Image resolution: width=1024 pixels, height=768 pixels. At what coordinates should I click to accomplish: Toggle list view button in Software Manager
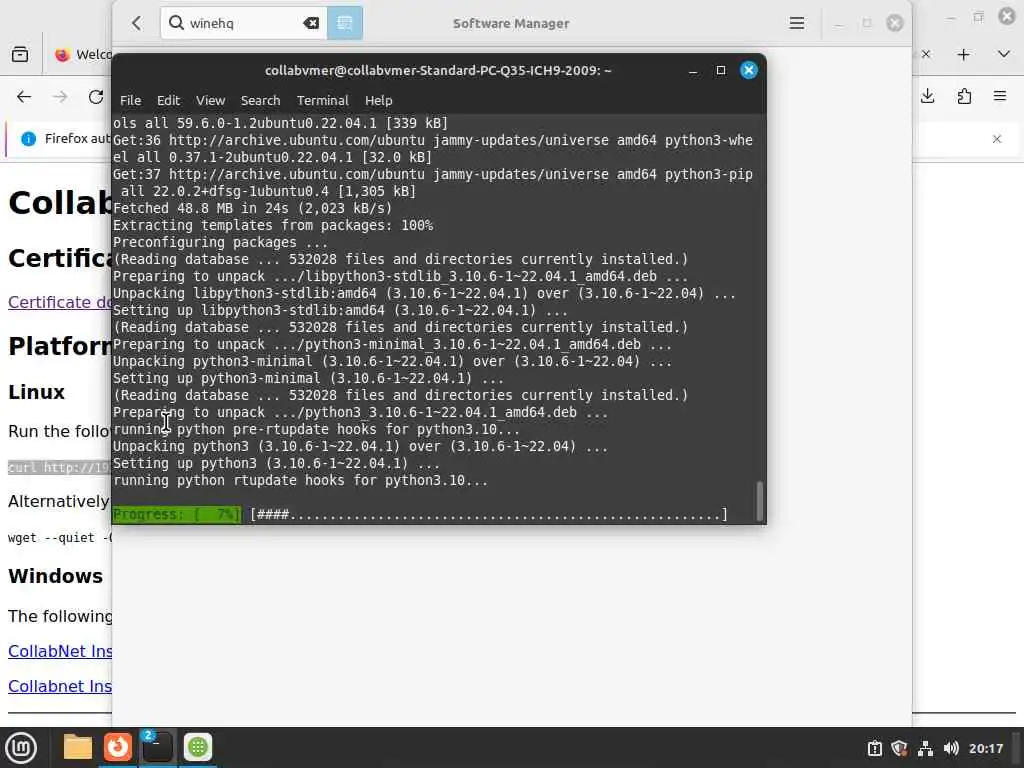point(345,24)
